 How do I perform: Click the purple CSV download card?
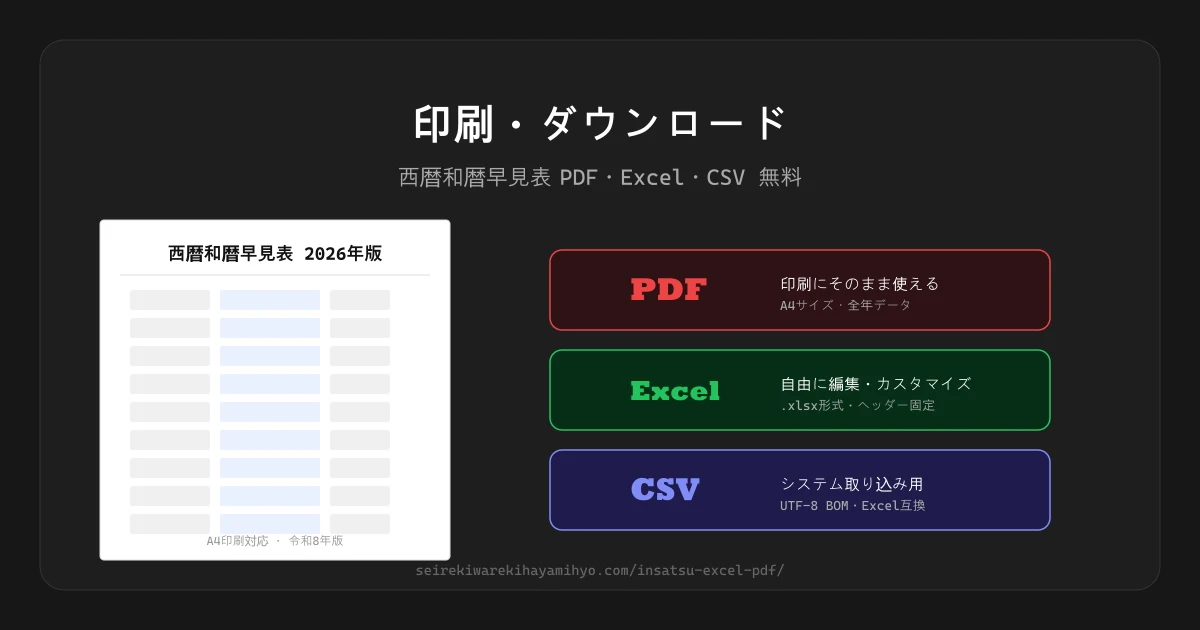[x=800, y=490]
